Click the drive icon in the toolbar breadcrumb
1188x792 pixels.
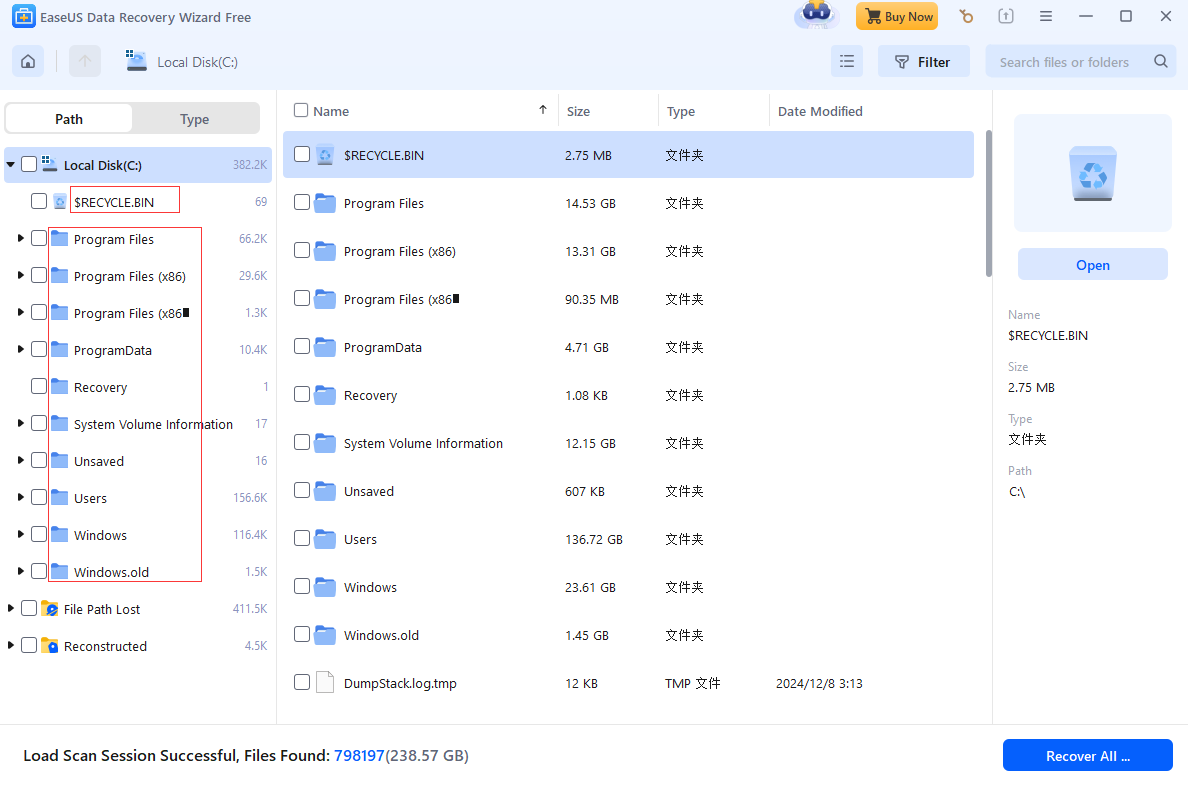pyautogui.click(x=136, y=61)
